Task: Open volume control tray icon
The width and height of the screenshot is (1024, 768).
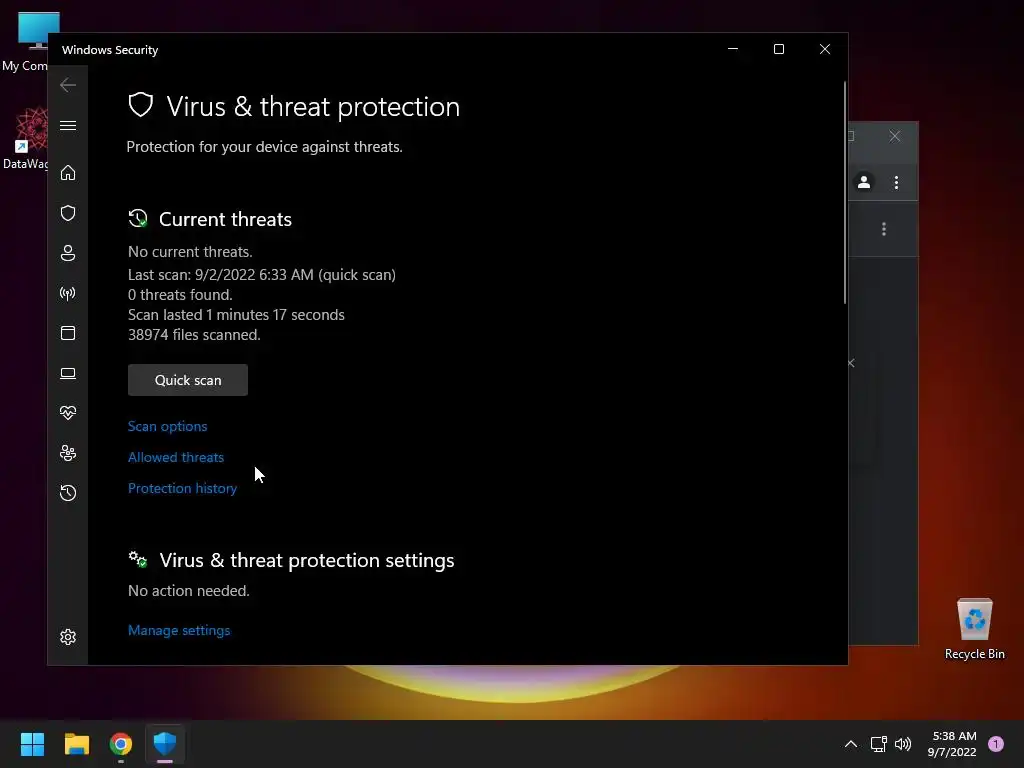Action: tap(903, 744)
